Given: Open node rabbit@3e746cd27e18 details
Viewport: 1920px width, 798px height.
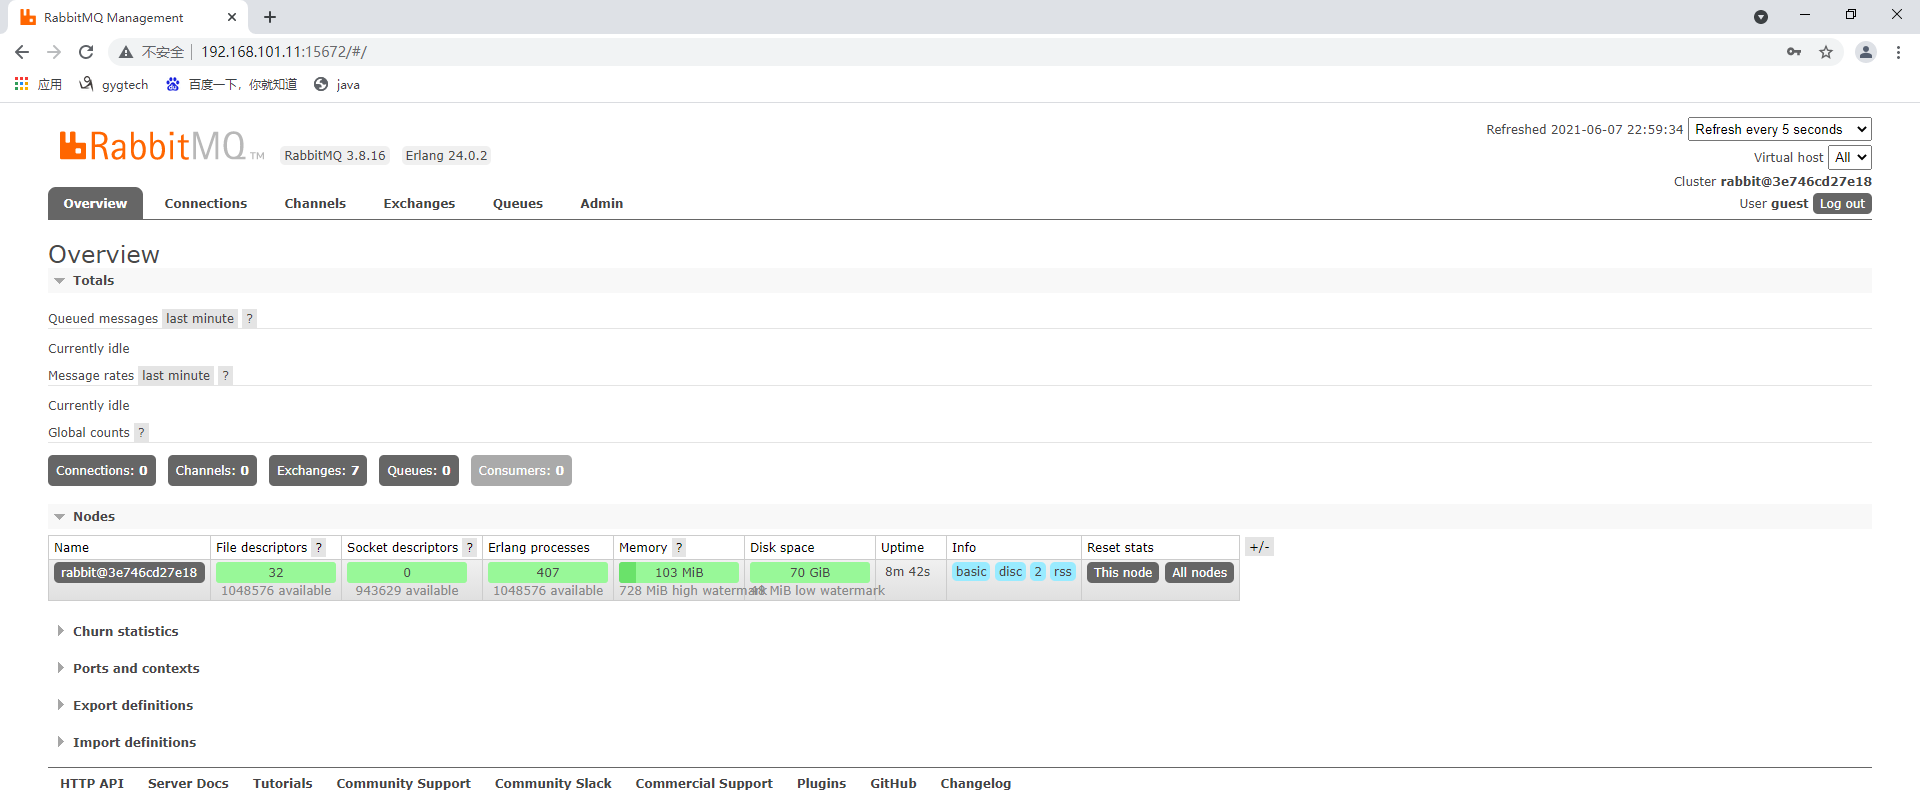Looking at the screenshot, I should 129,572.
